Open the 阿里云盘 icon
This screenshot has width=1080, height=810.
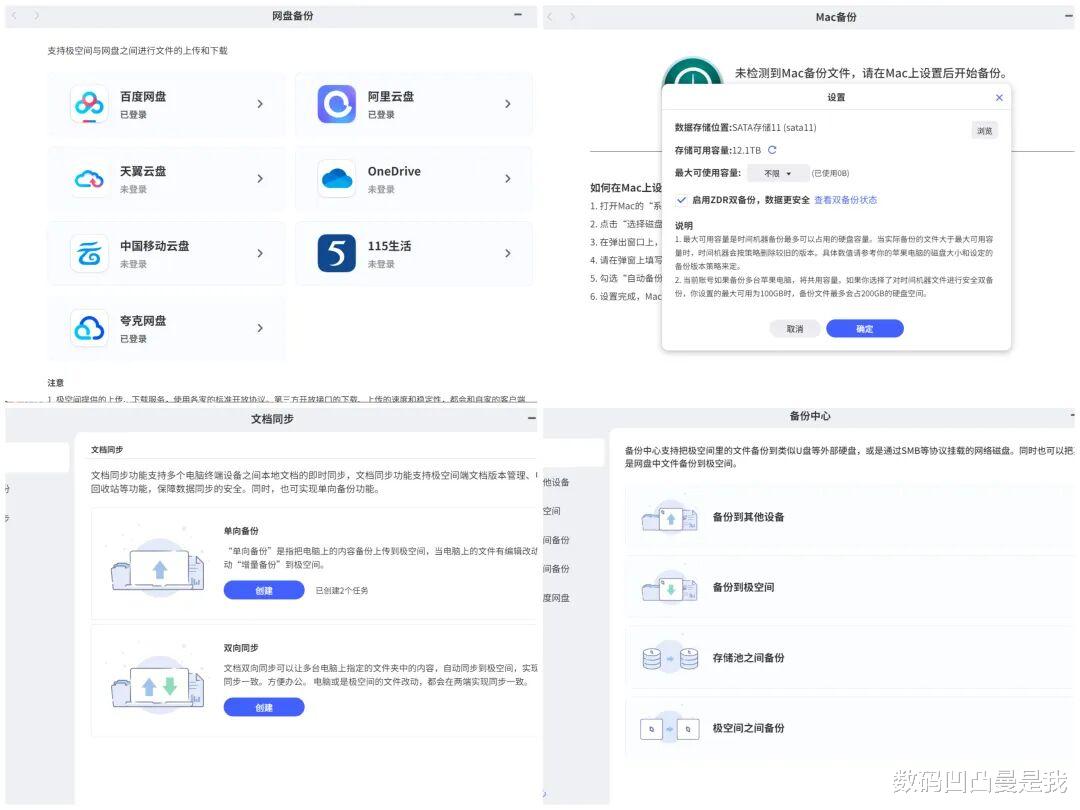click(x=337, y=104)
